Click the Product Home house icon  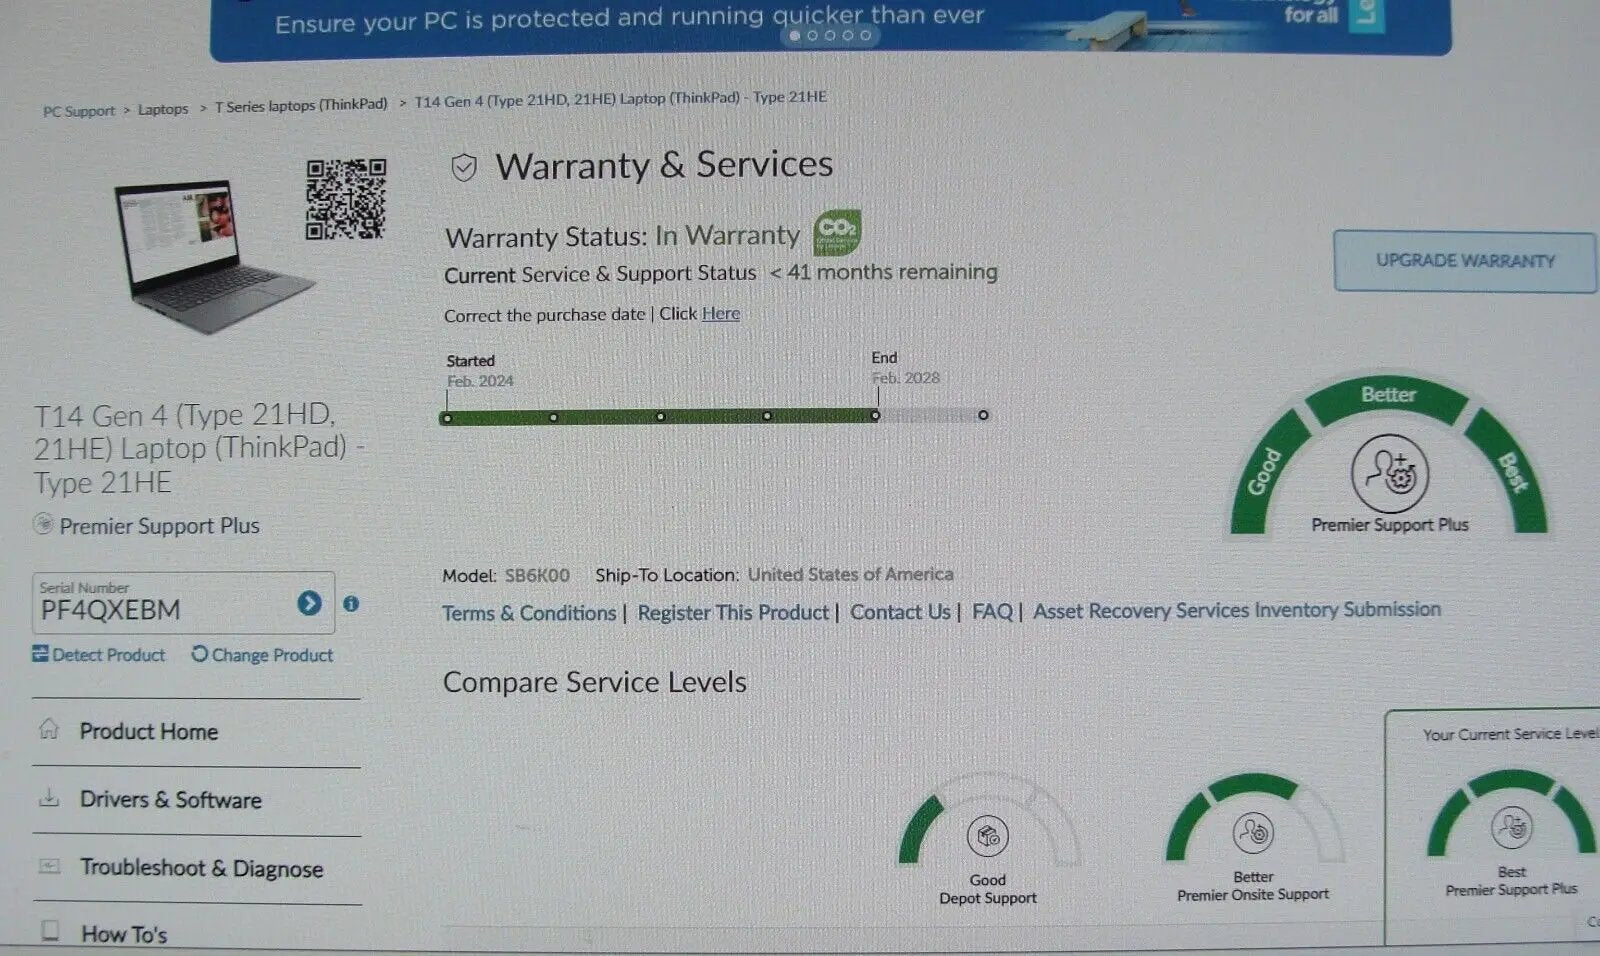tap(49, 729)
